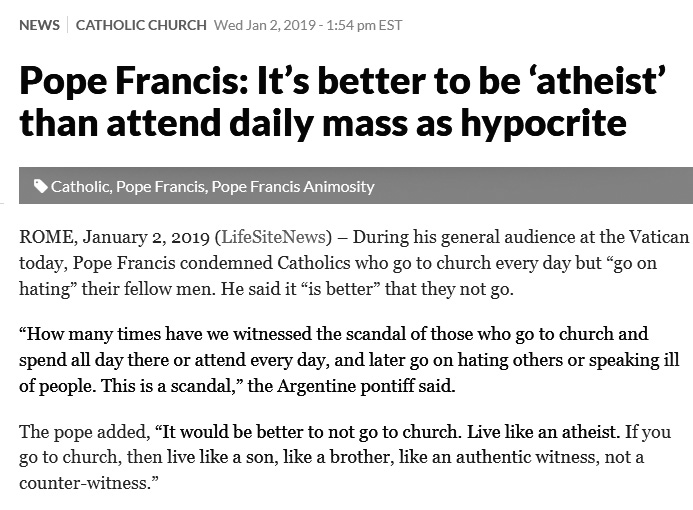The width and height of the screenshot is (693, 510).
Task: Click the 1:54 pm EST timestamp
Action: [364, 25]
